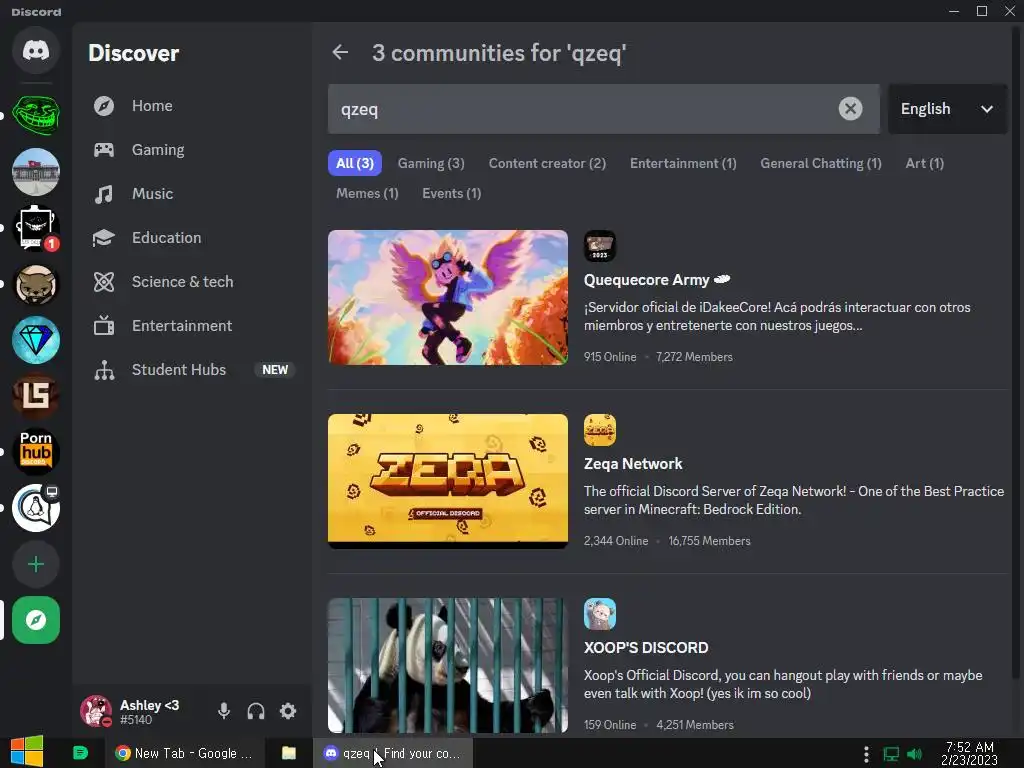Open the building photo server icon
This screenshot has width=1024, height=768.
(x=36, y=172)
